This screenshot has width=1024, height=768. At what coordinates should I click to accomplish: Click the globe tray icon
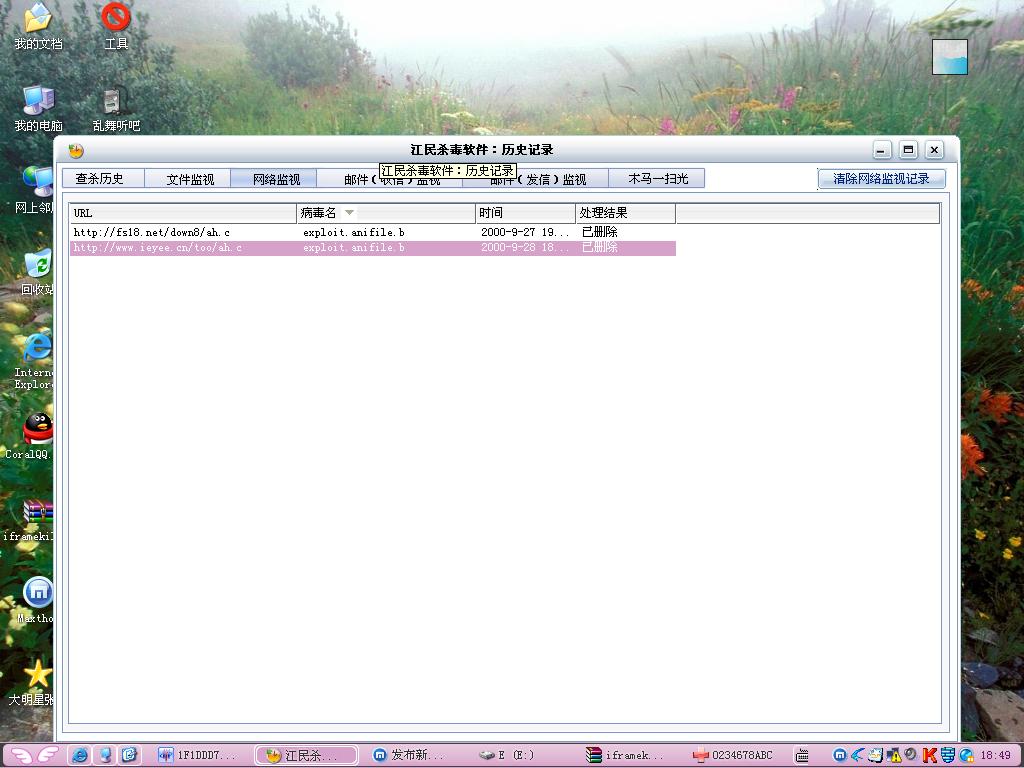[967, 756]
